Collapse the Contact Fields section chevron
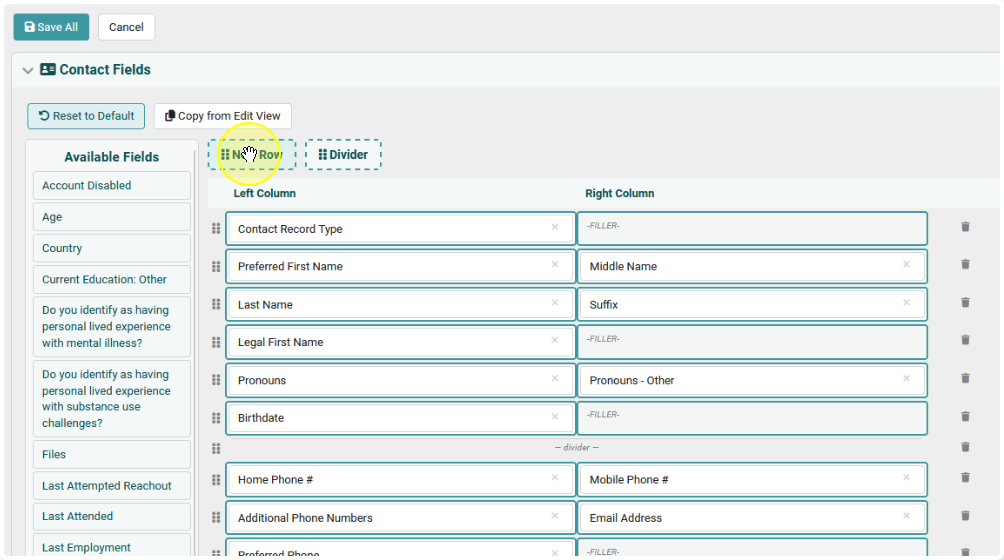1004x560 pixels. [28, 70]
